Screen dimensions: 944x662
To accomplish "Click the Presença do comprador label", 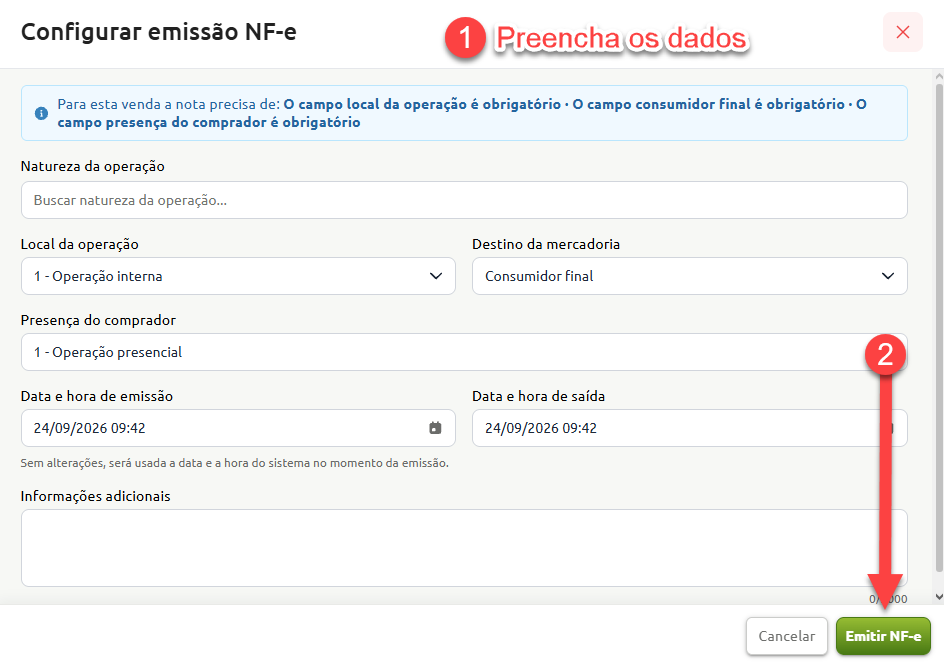I will (x=98, y=320).
